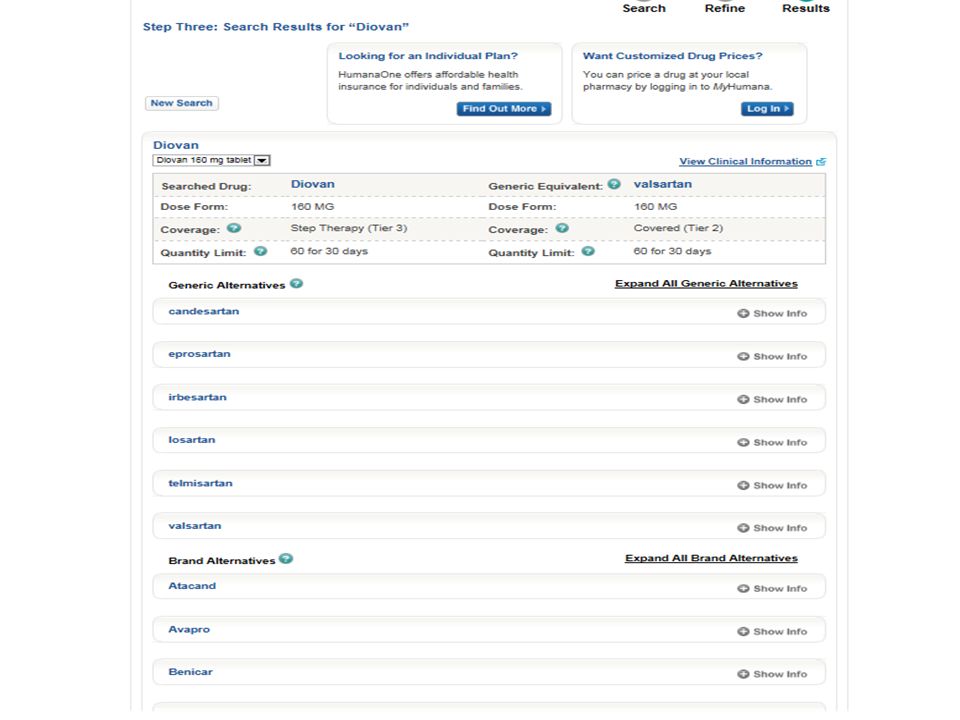Image resolution: width=960 pixels, height=720 pixels.
Task: Open the irbesartan drug link
Action: point(197,397)
